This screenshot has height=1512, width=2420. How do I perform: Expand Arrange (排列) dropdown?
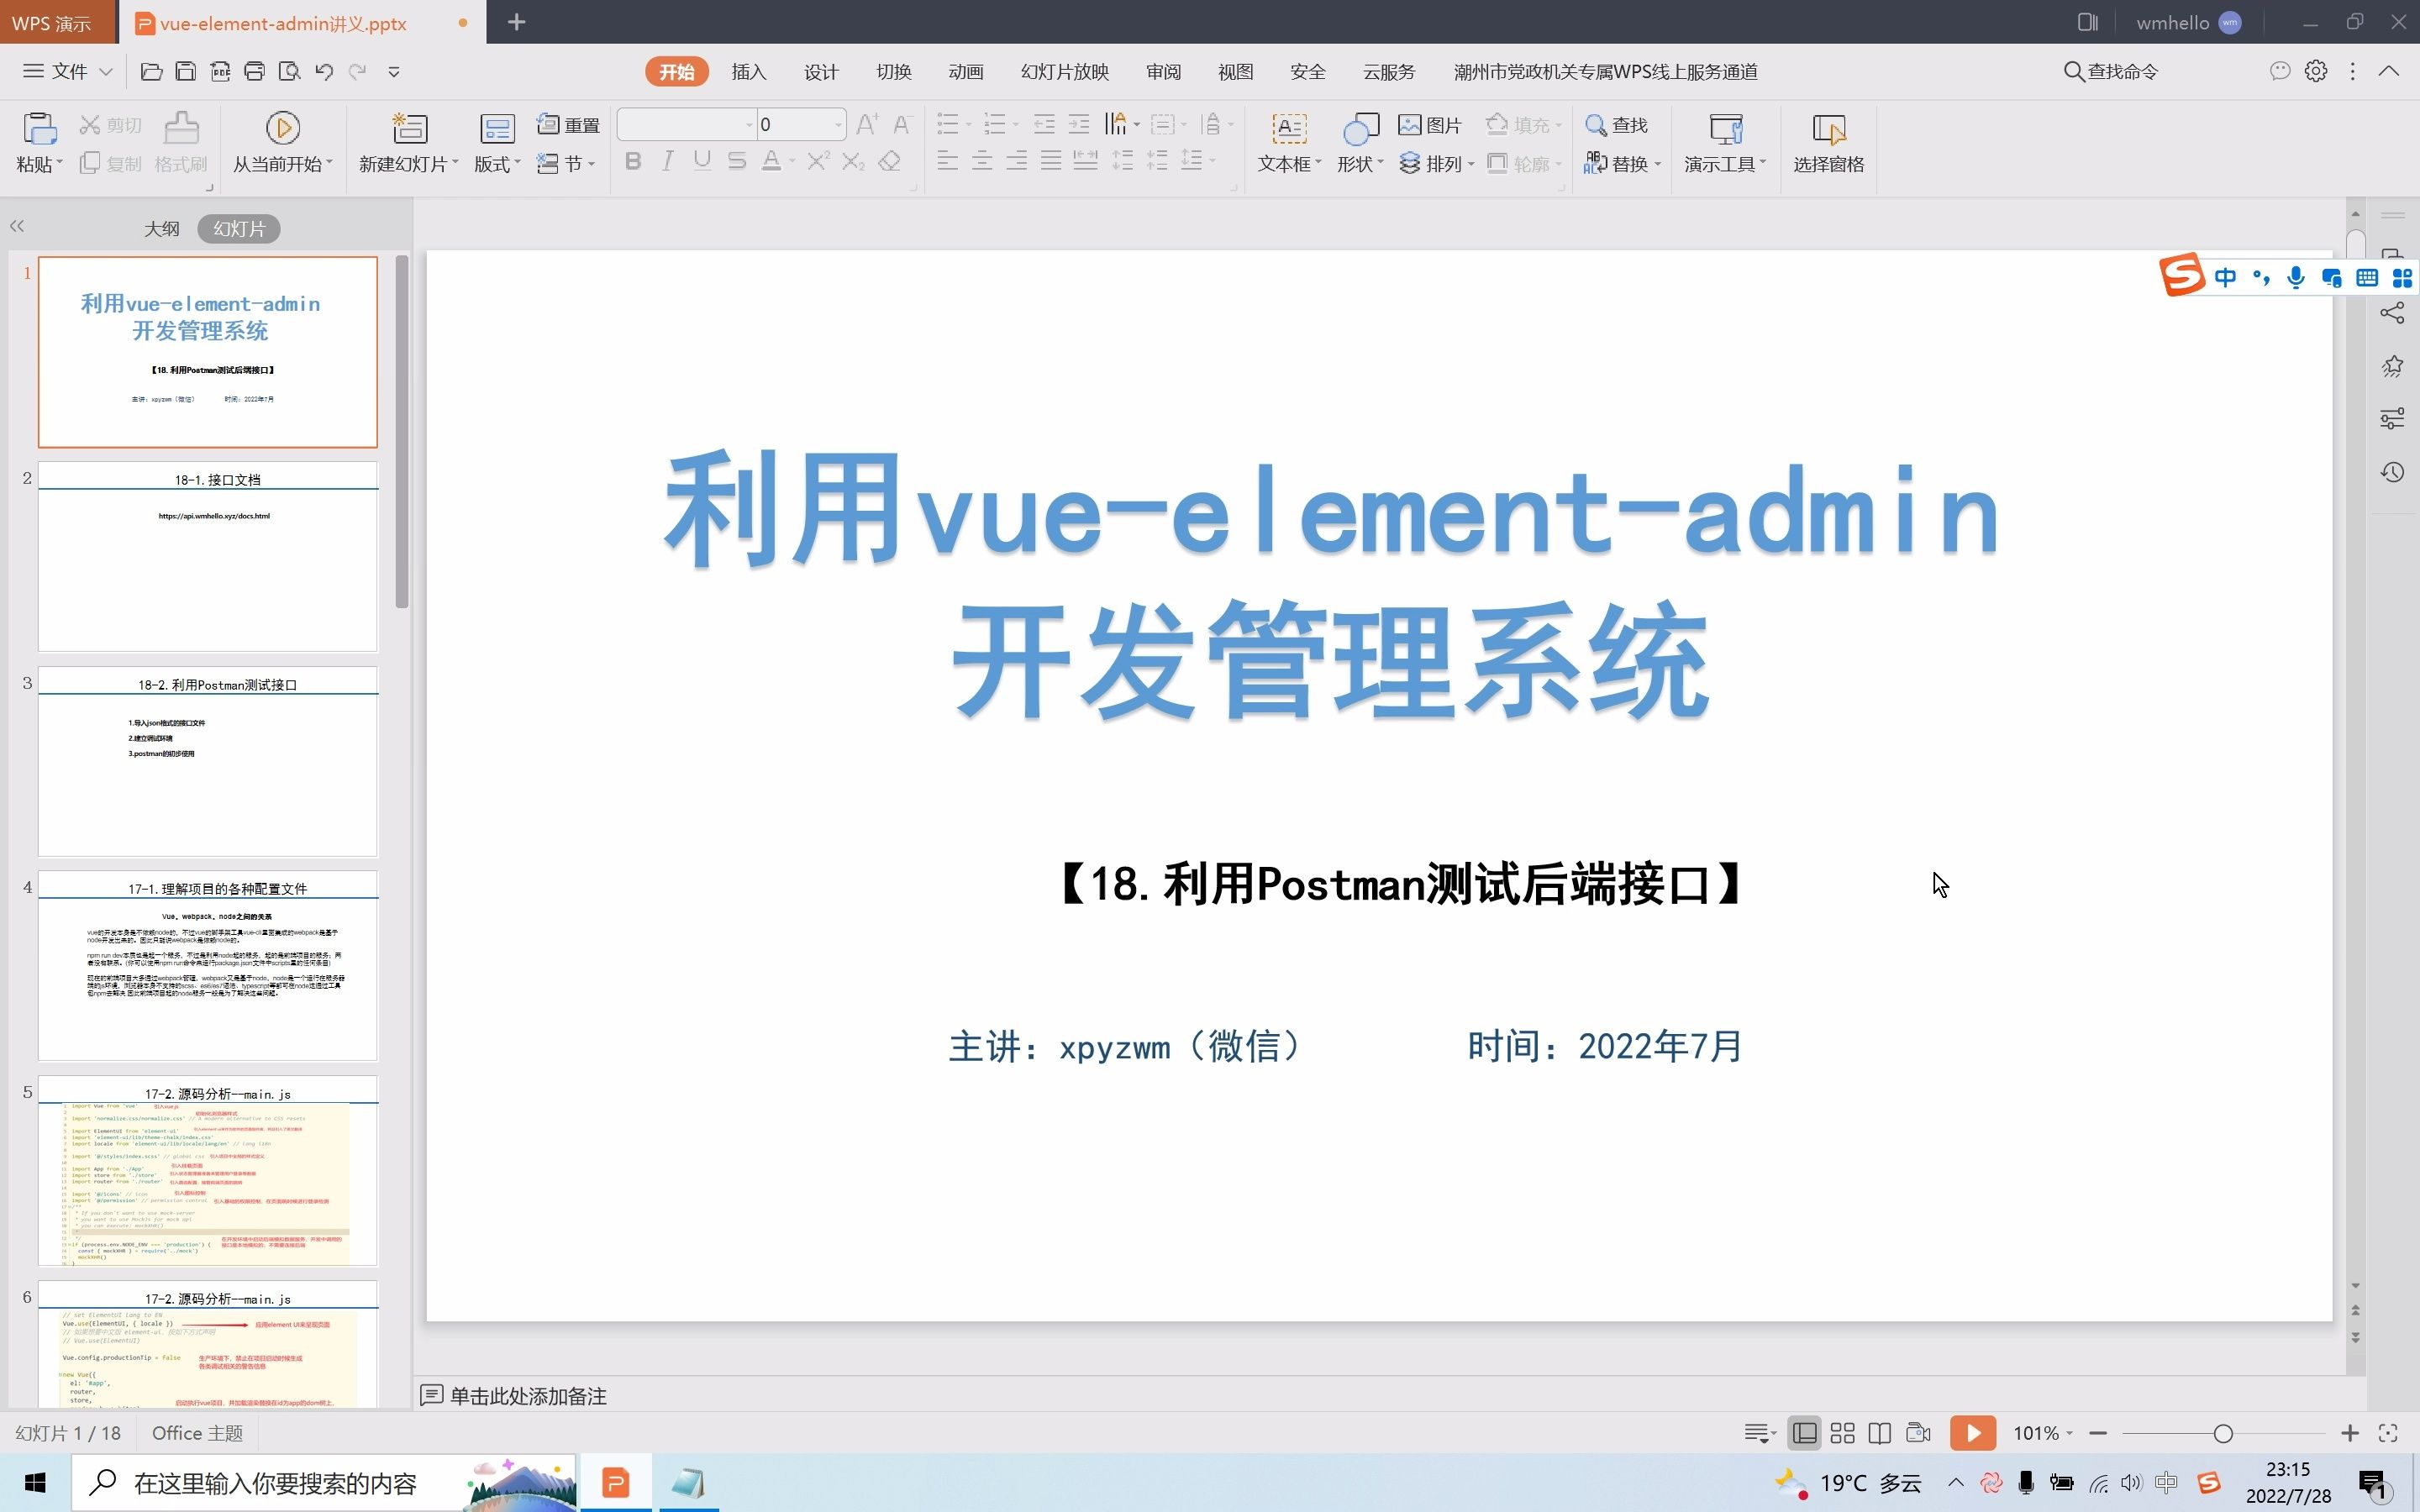point(1471,163)
